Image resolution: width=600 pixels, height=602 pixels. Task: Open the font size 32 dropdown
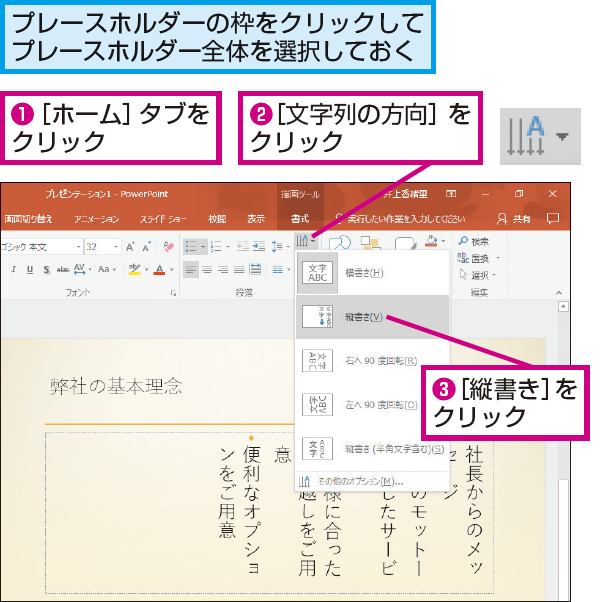115,247
